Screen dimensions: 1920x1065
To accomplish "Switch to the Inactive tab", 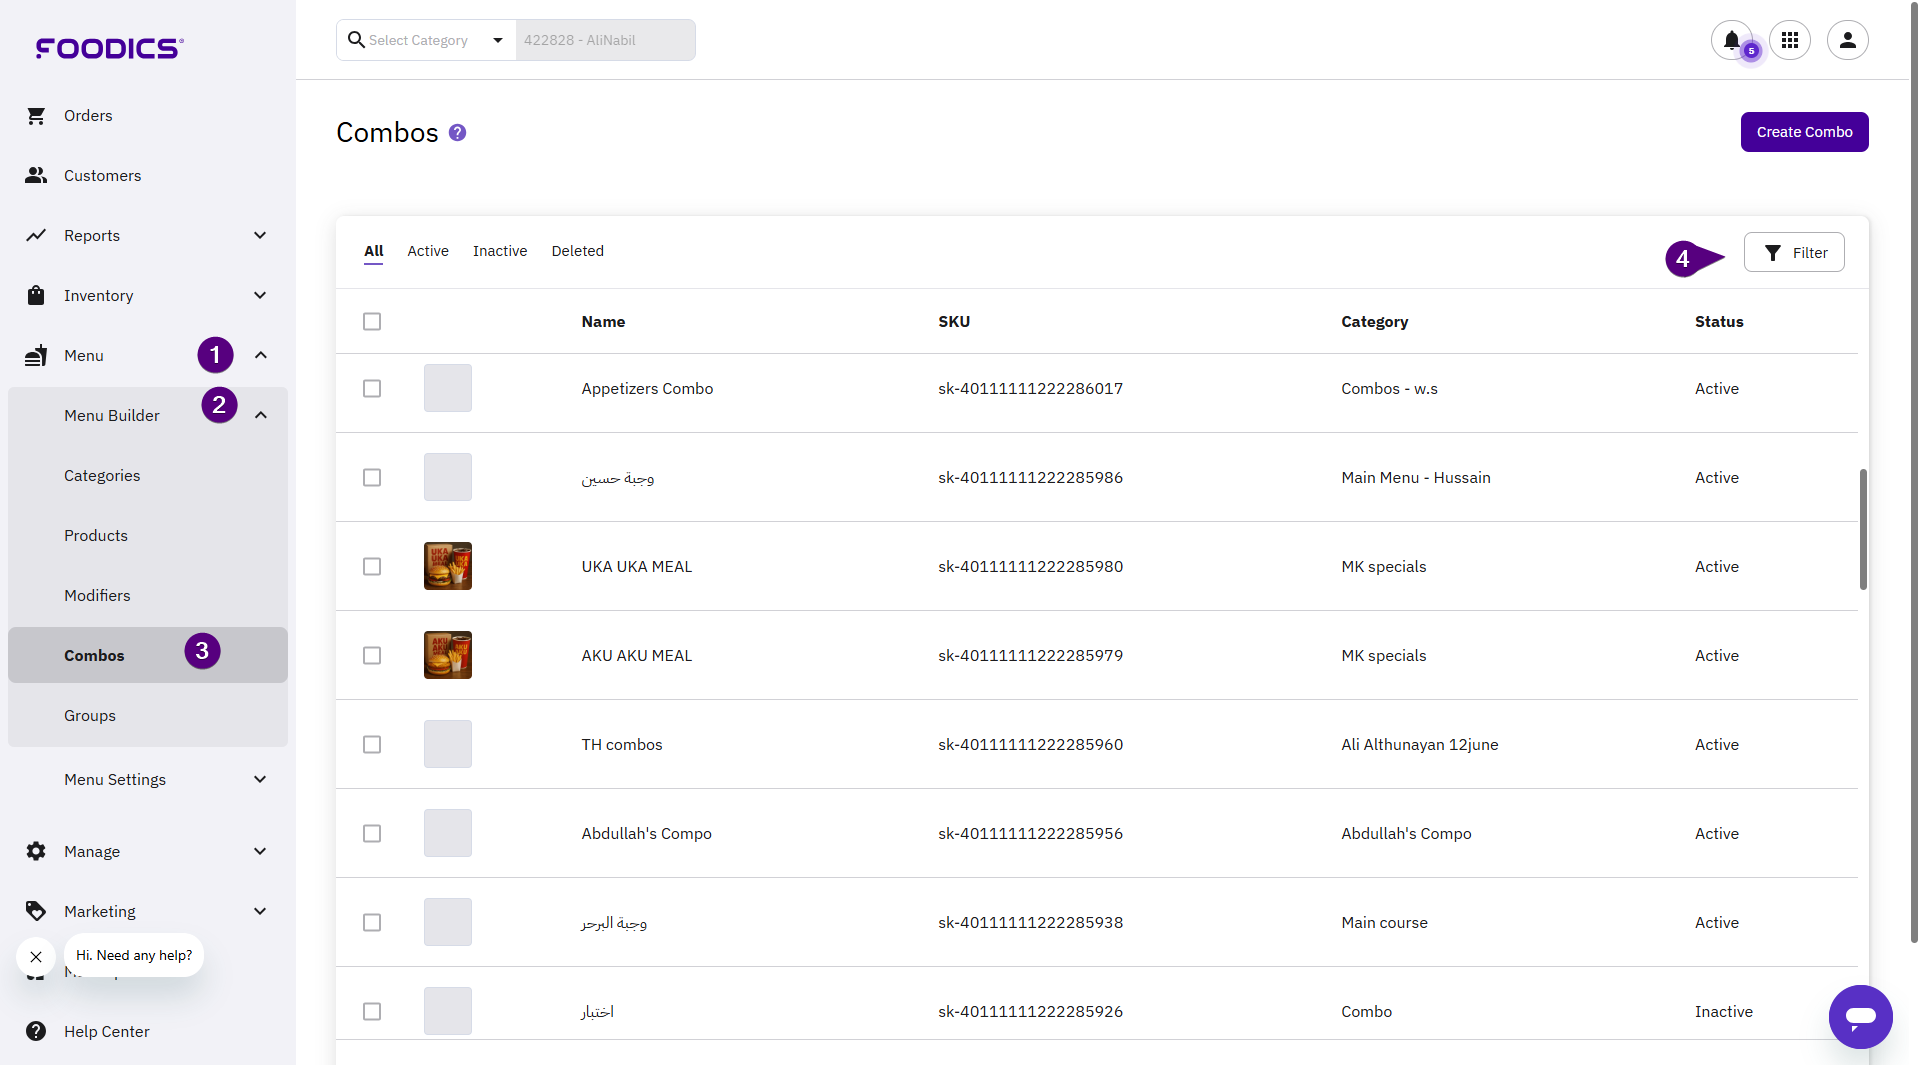I will pos(500,251).
